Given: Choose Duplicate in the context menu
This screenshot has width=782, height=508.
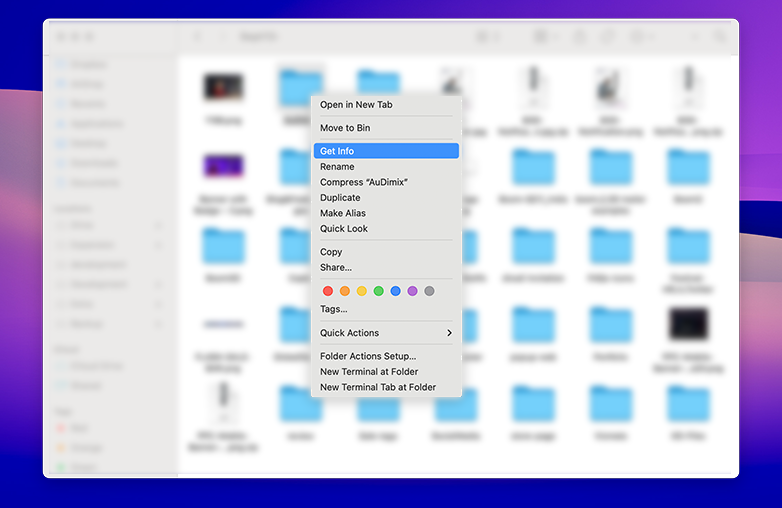Looking at the screenshot, I should tap(386, 197).
